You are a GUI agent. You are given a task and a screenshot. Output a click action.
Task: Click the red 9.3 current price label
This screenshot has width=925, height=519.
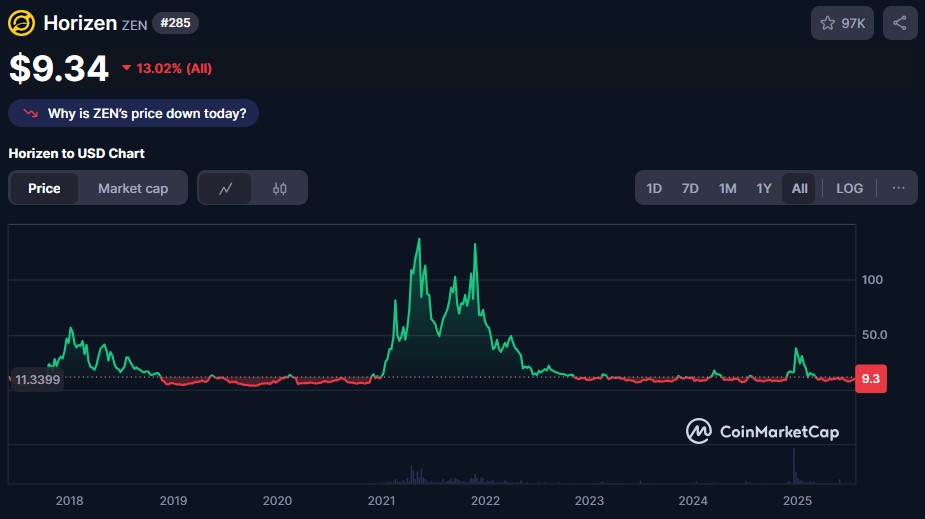[x=871, y=379]
